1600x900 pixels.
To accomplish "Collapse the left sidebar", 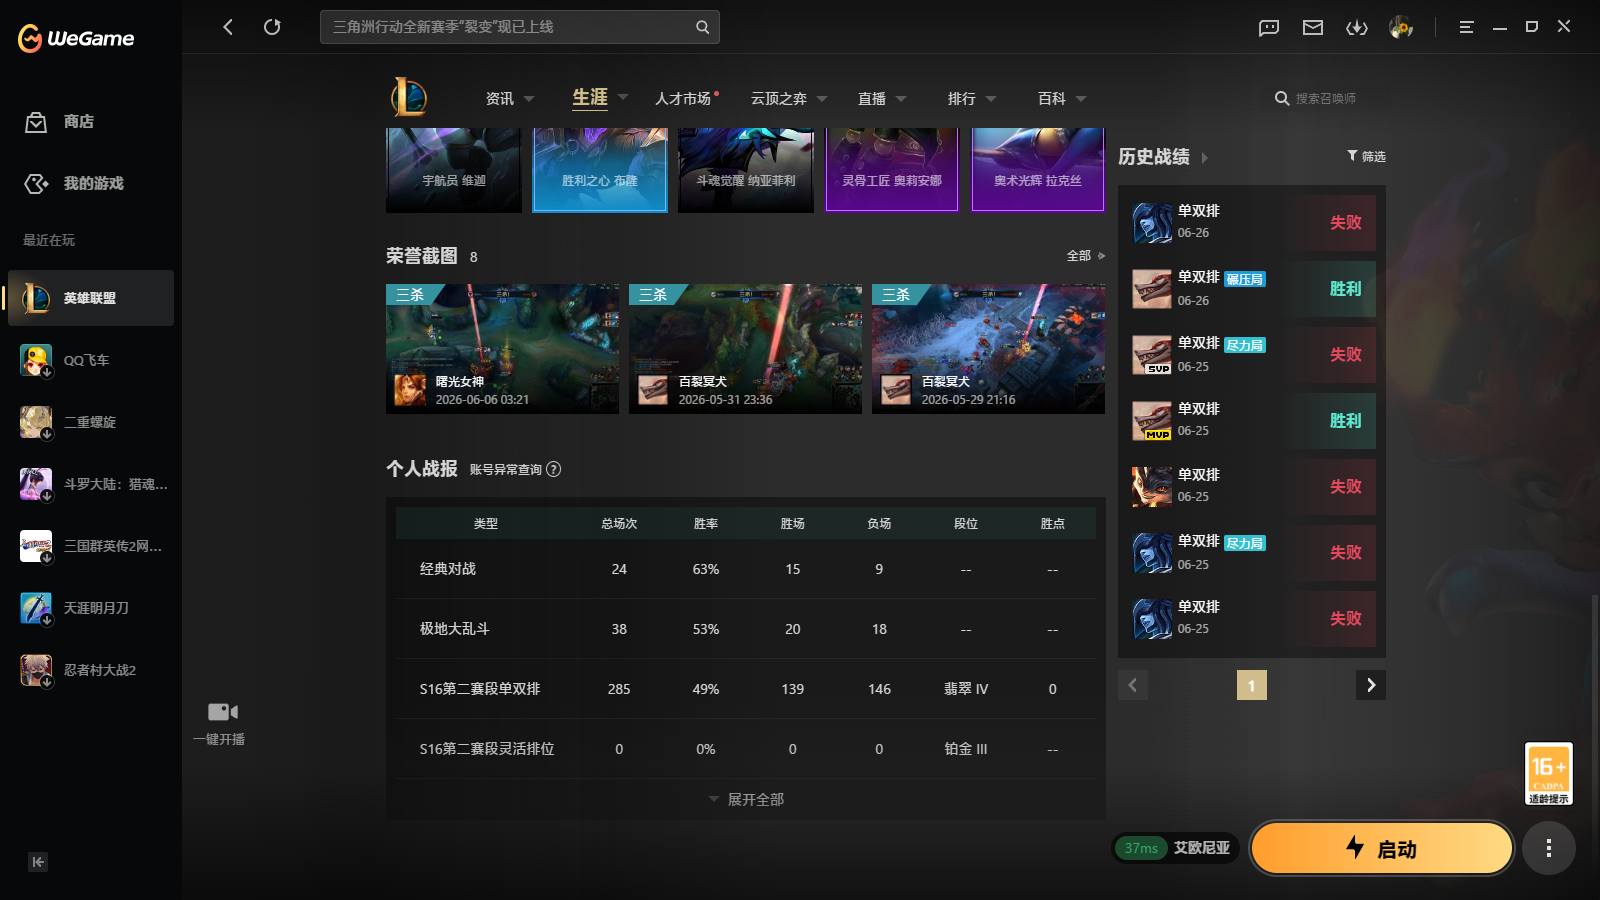I will pyautogui.click(x=38, y=862).
